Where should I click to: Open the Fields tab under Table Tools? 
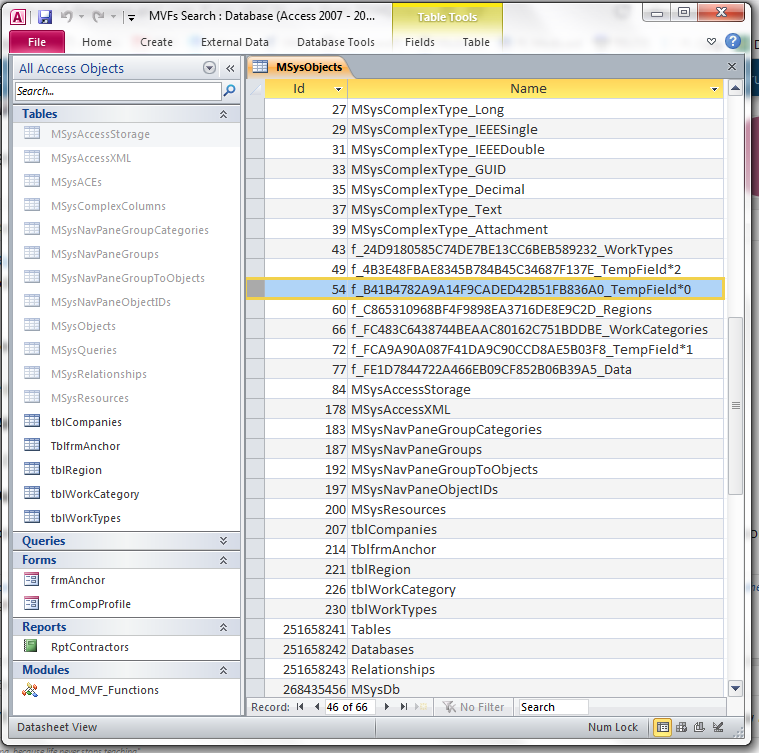click(x=420, y=42)
